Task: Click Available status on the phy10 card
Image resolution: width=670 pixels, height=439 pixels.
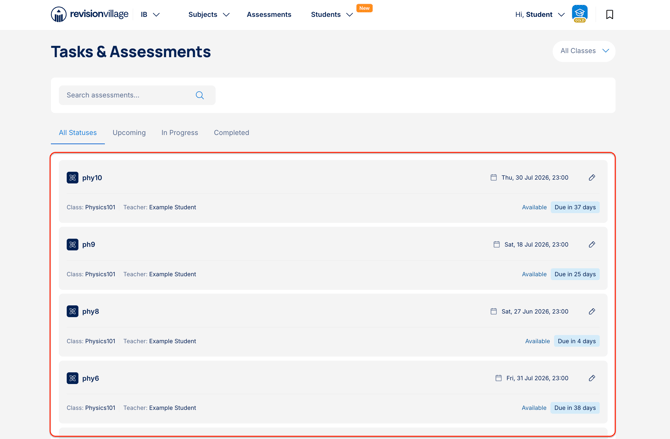Action: (534, 207)
